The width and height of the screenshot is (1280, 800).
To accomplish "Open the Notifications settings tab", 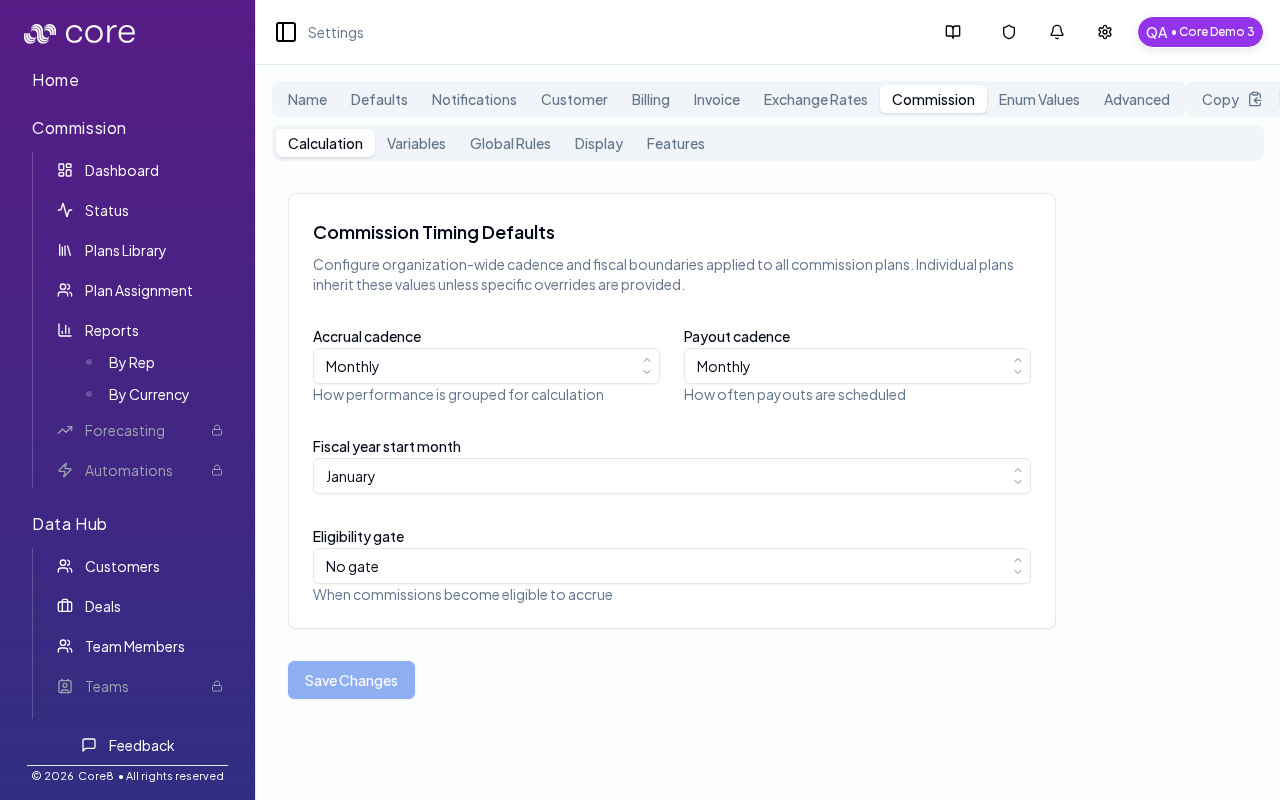I will 474,99.
